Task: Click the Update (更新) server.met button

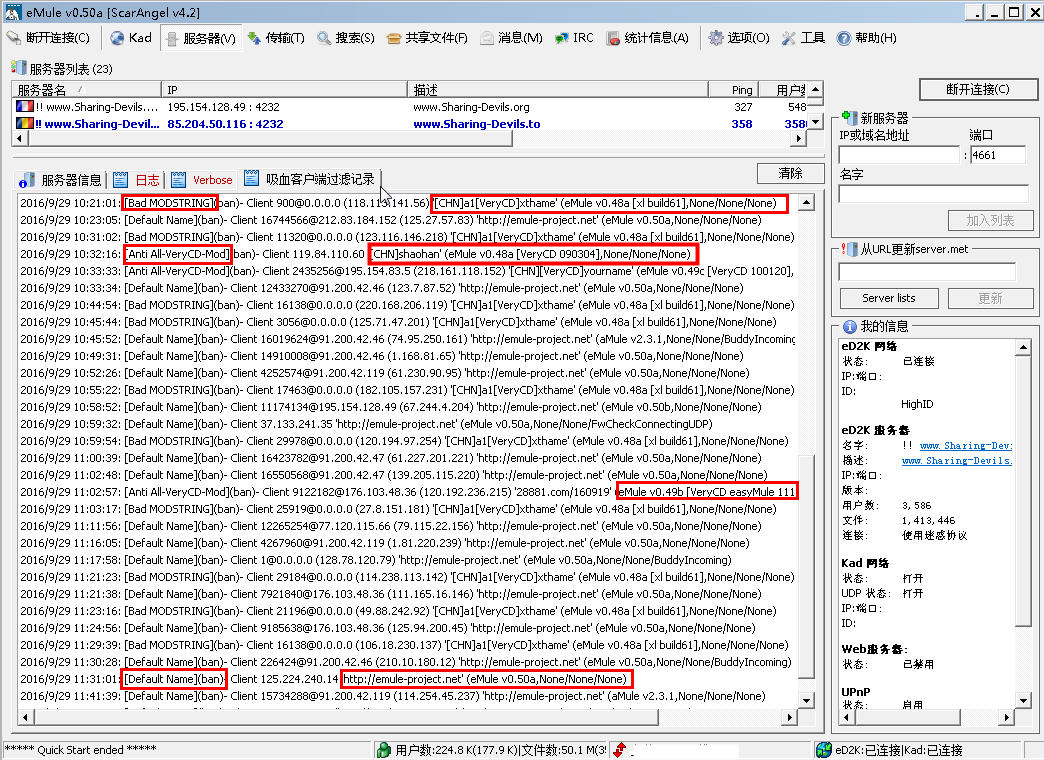Action: 990,298
